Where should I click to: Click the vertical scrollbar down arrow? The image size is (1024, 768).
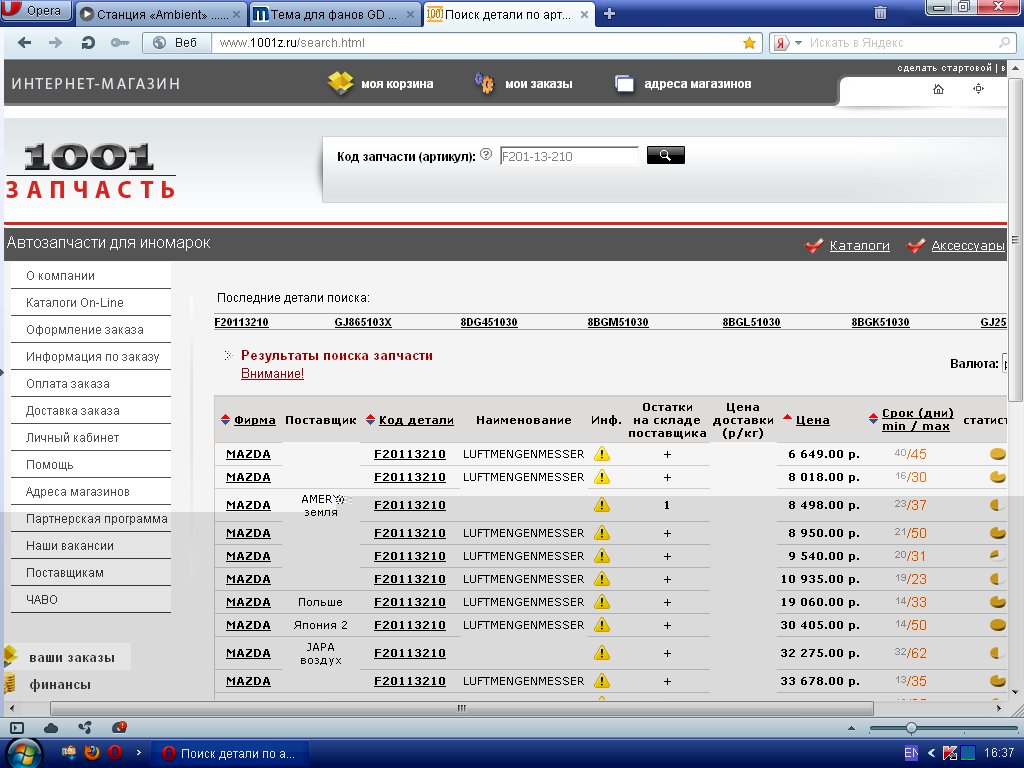pos(1015,692)
